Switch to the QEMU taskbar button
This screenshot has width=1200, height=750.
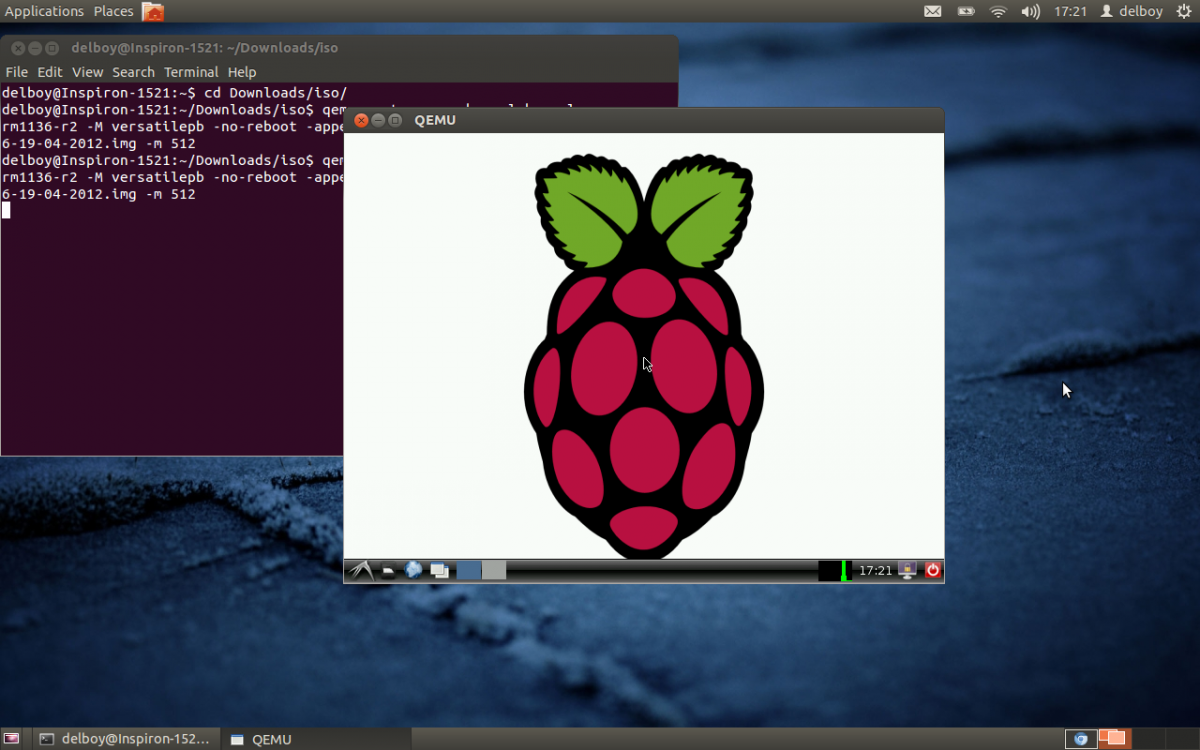click(x=314, y=739)
